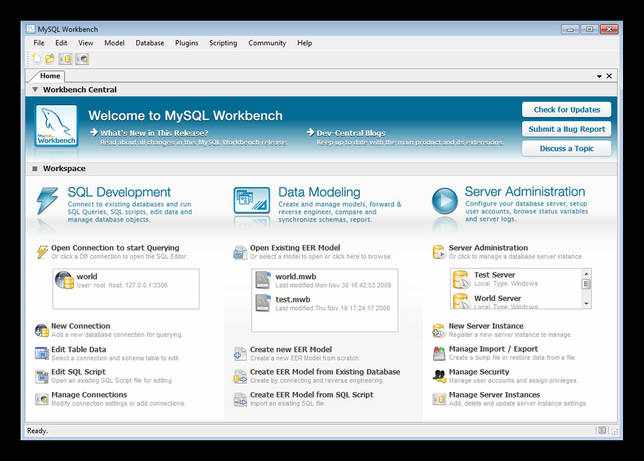644x461 pixels.
Task: Click the open folder toolbar icon
Action: tap(50, 59)
